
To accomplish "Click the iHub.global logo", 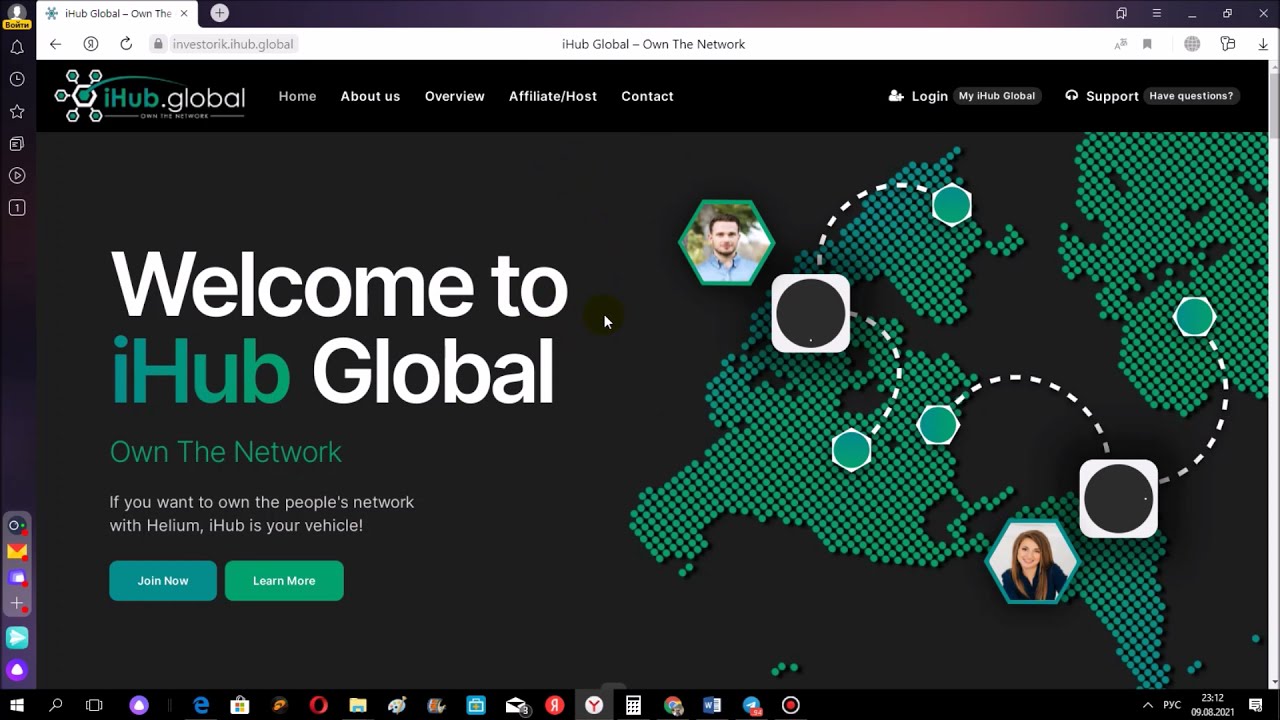I will tap(150, 96).
